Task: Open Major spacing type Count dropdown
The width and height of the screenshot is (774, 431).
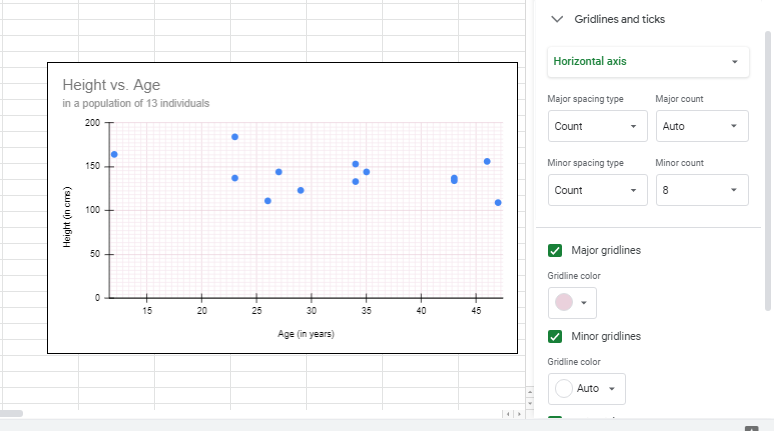Action: pyautogui.click(x=597, y=126)
